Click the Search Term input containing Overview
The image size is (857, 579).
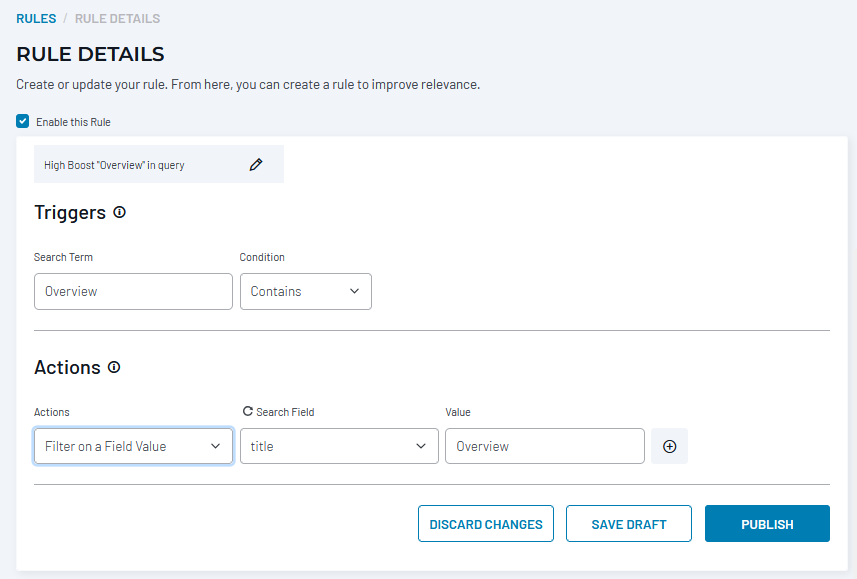click(x=133, y=291)
